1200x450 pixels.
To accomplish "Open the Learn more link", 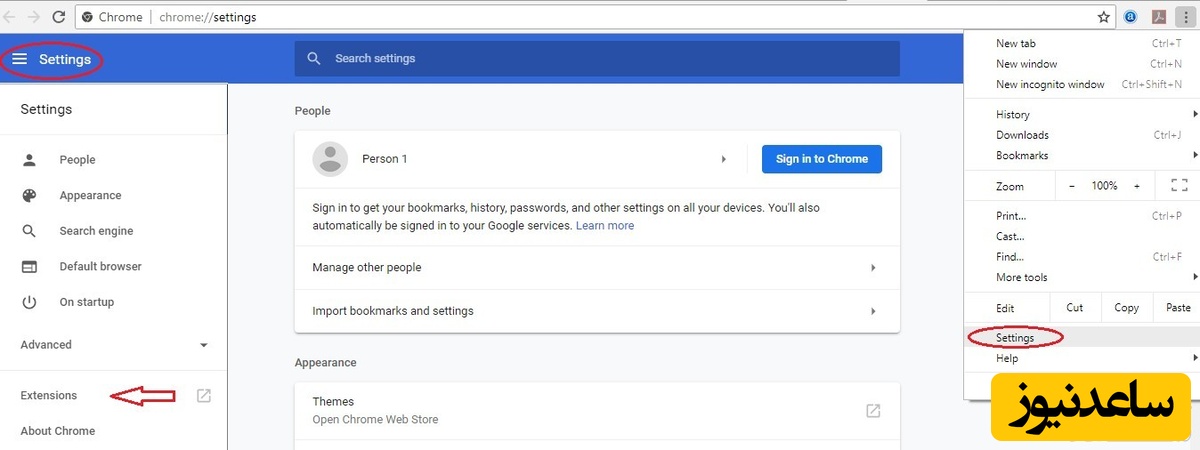I will pyautogui.click(x=604, y=226).
